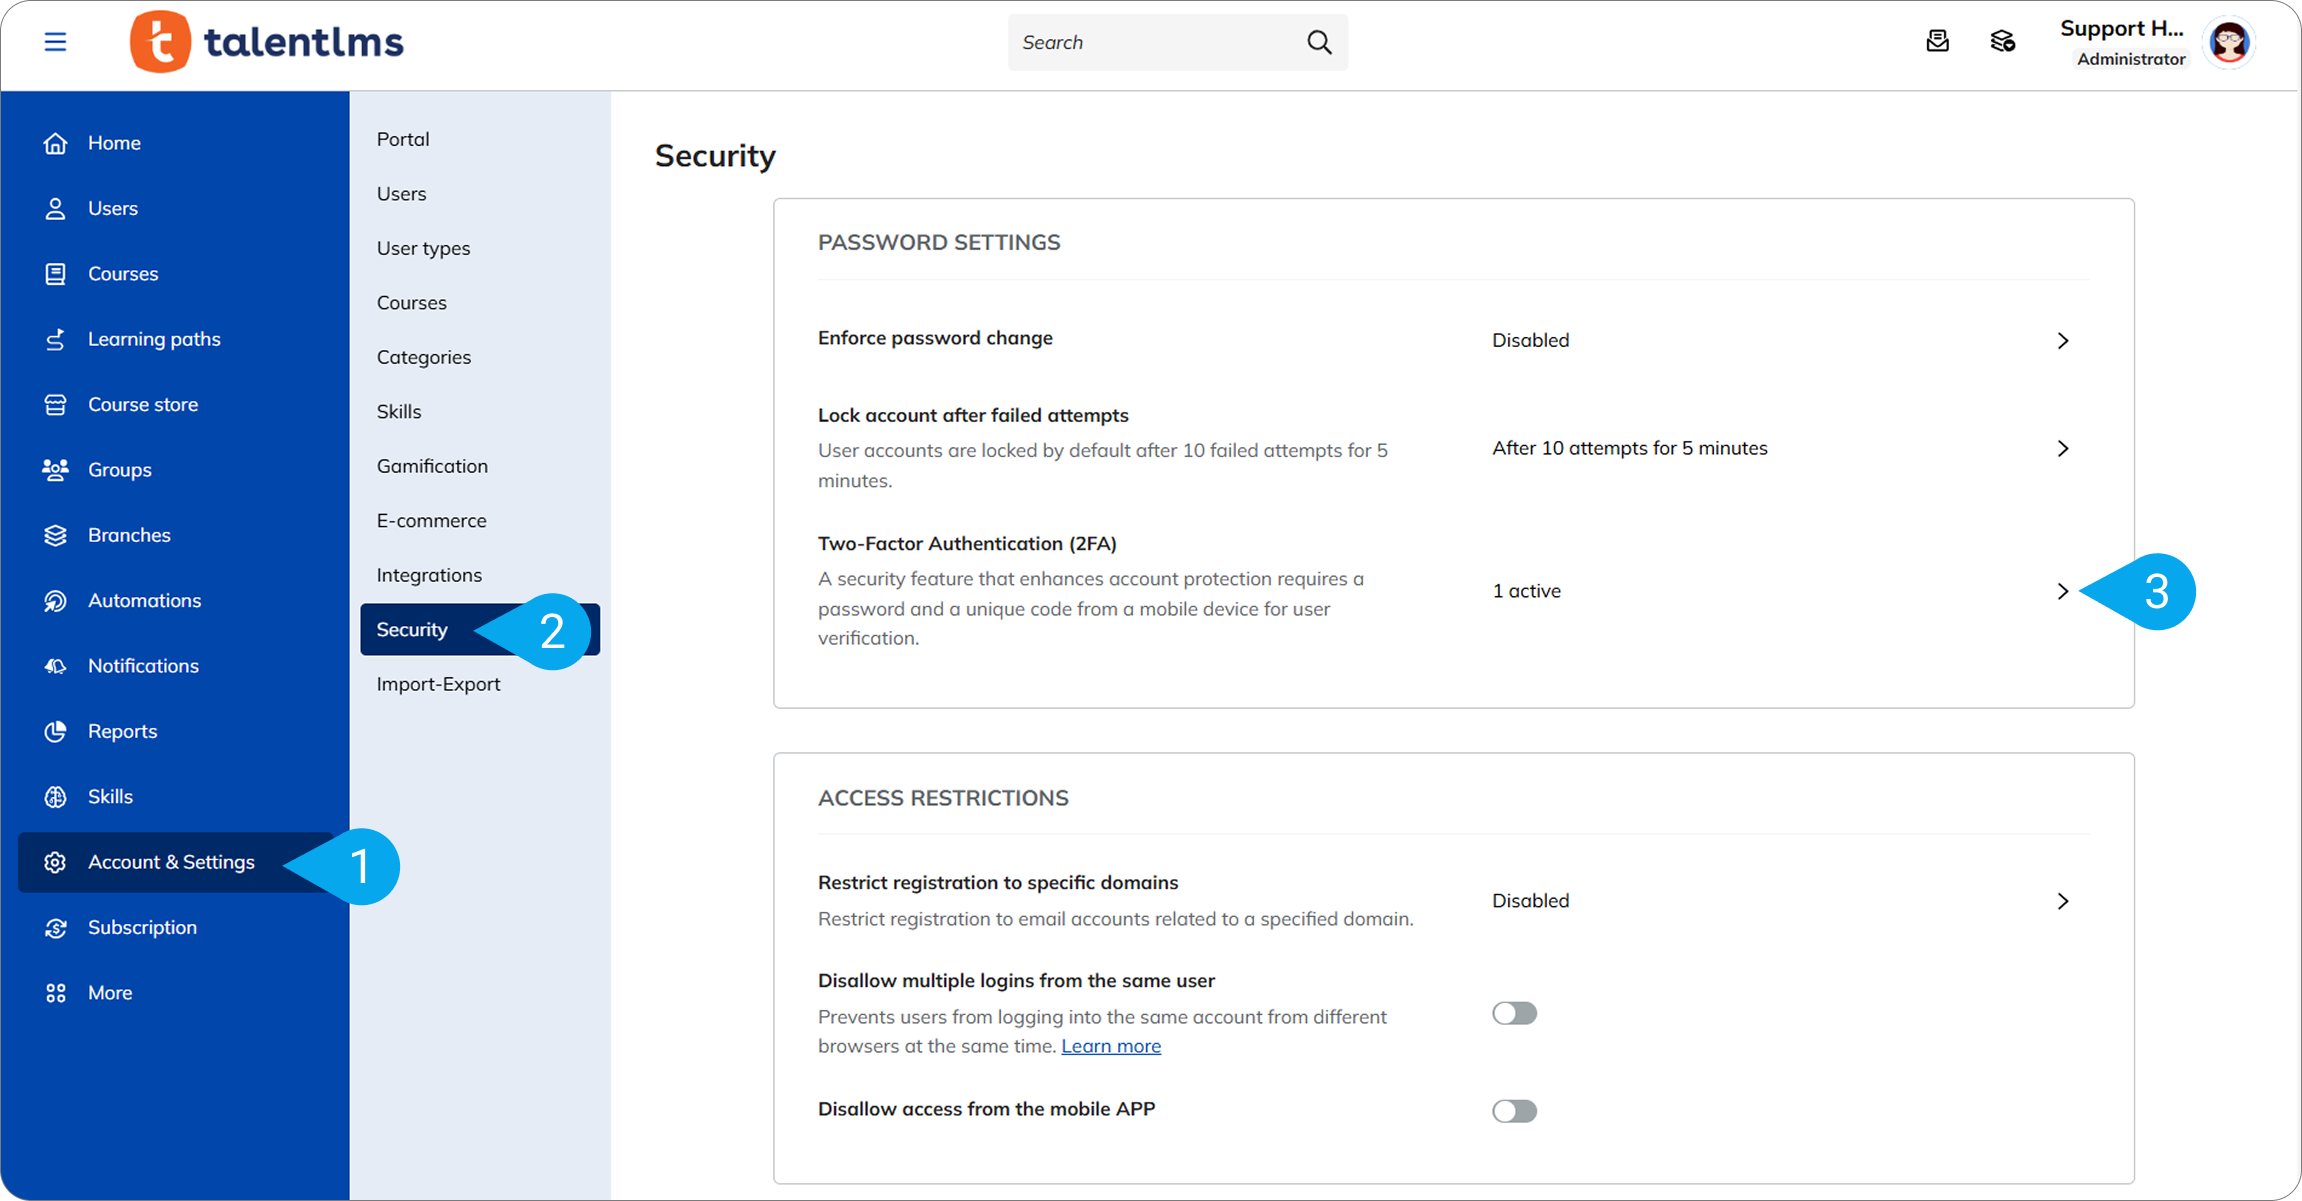Select Integrations in settings submenu
Image resolution: width=2302 pixels, height=1201 pixels.
coord(429,575)
